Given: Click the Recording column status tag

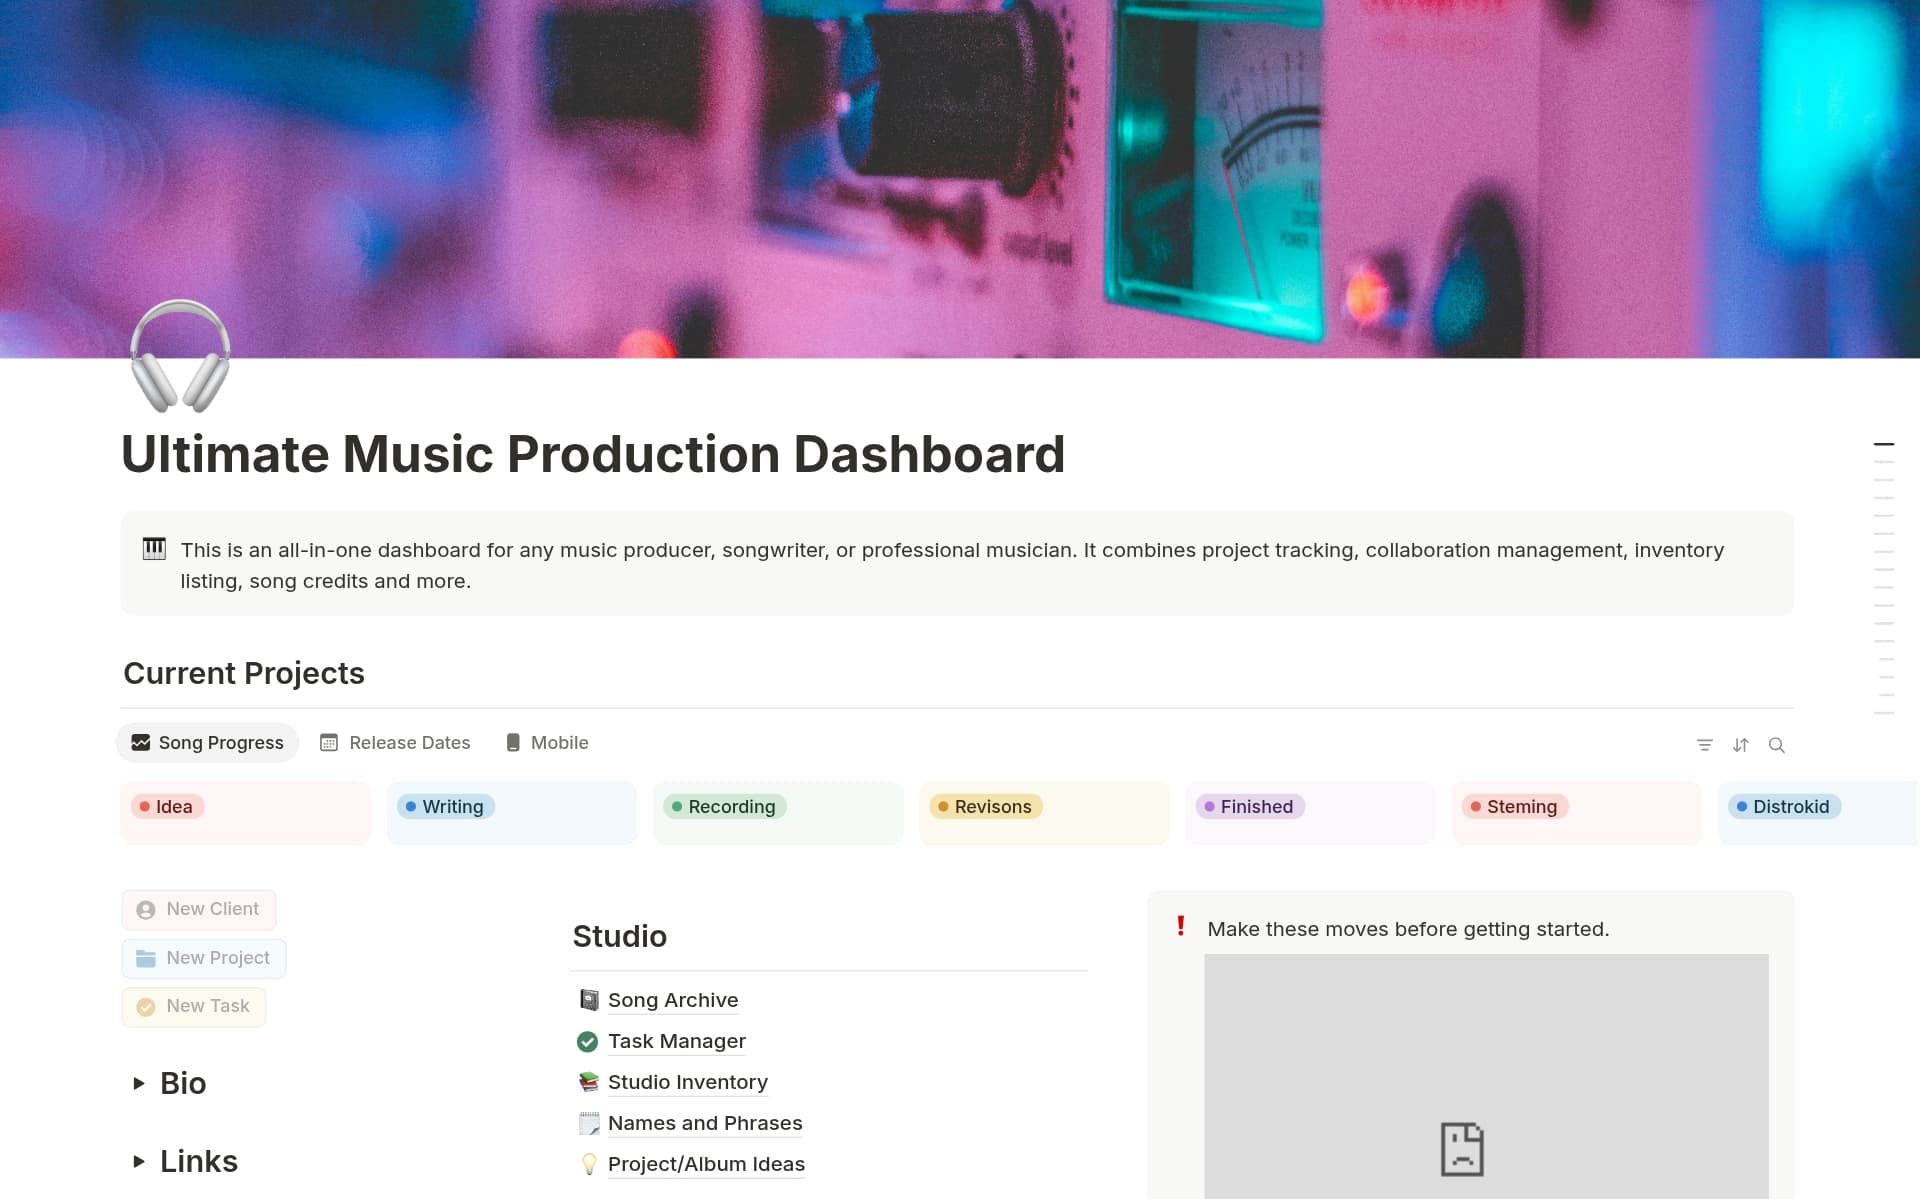Looking at the screenshot, I should (x=723, y=807).
